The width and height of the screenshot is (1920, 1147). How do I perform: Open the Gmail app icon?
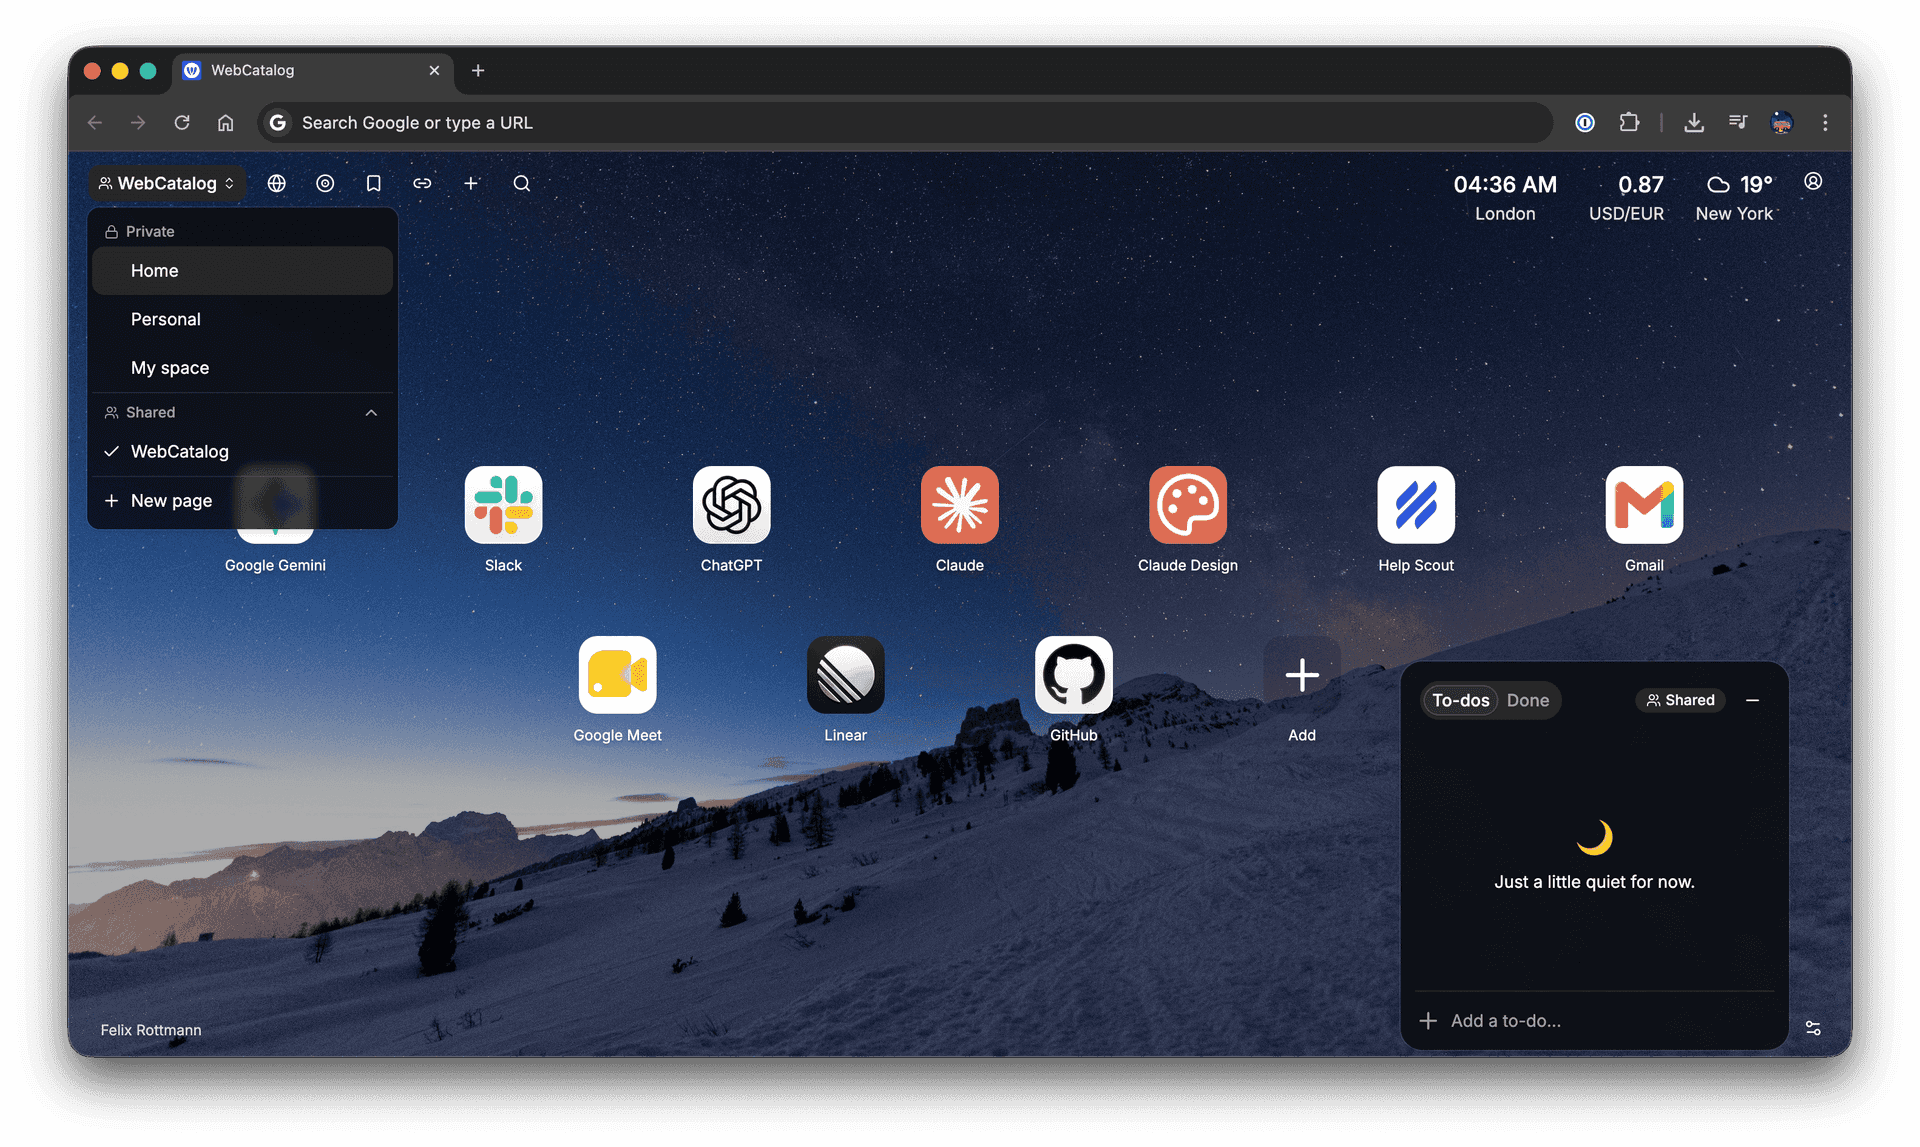(1643, 505)
